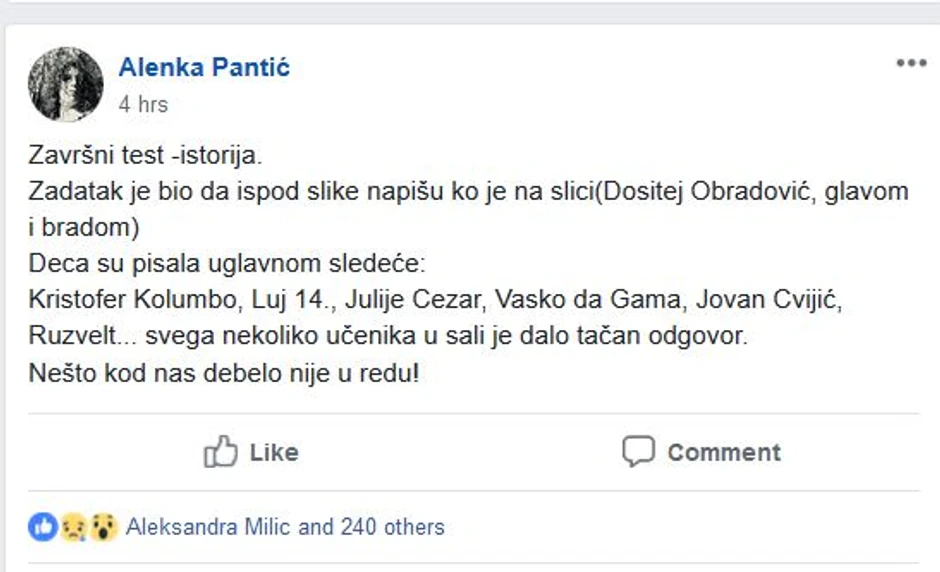Click the sad face reaction icon

[x=73, y=527]
